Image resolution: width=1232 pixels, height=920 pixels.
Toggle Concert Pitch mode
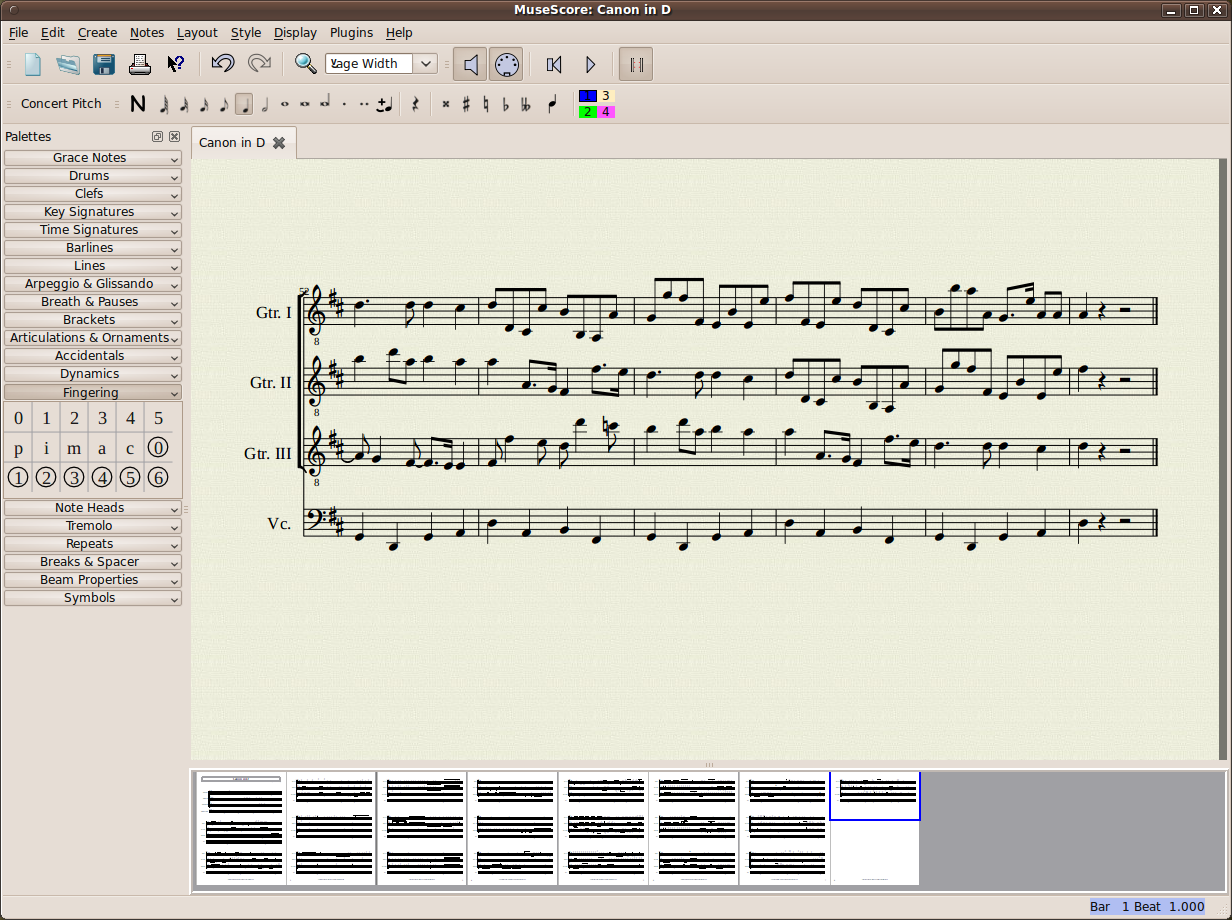[61, 103]
